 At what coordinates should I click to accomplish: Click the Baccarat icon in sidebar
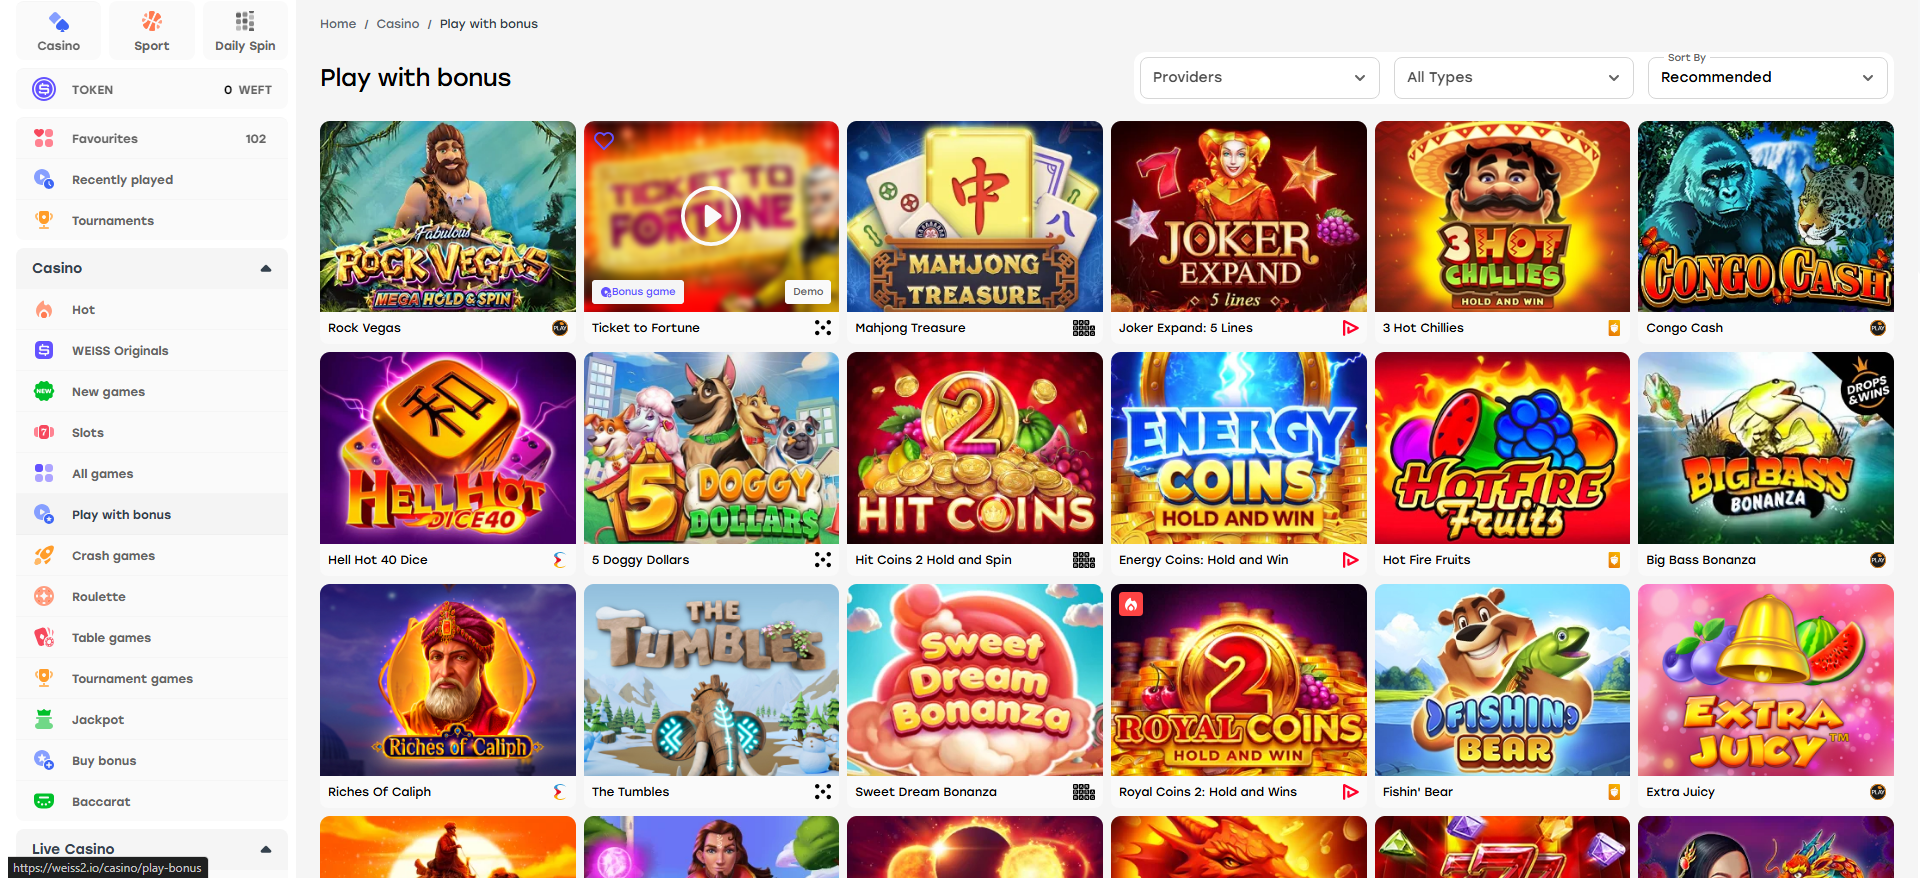(44, 802)
